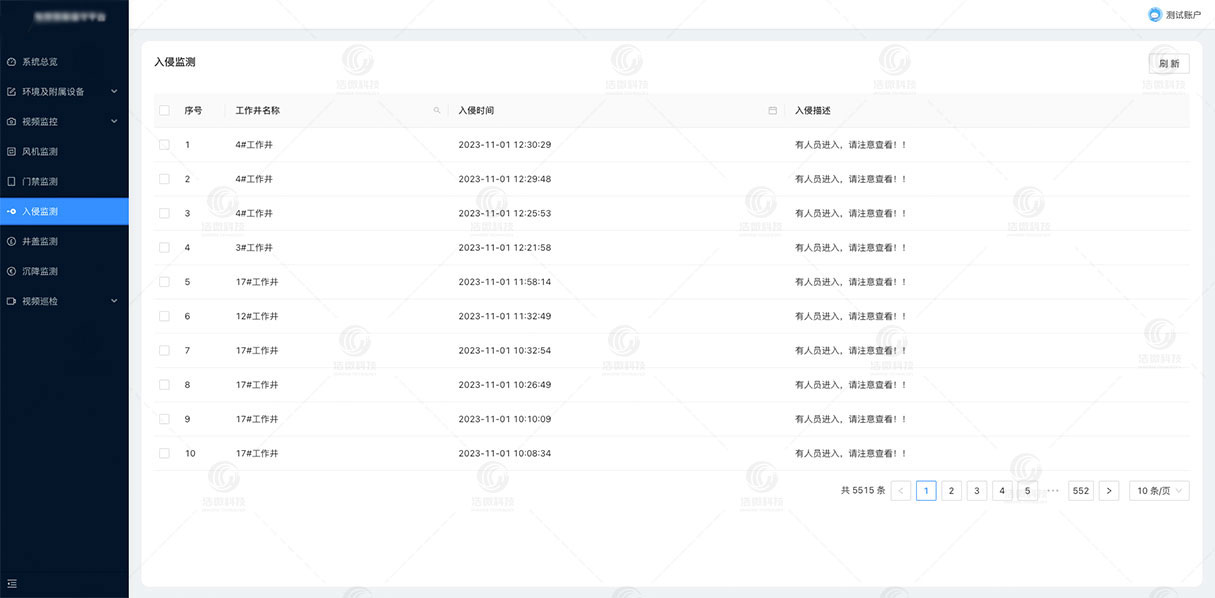
Task: Check the checkbox for row 1
Action: point(164,145)
